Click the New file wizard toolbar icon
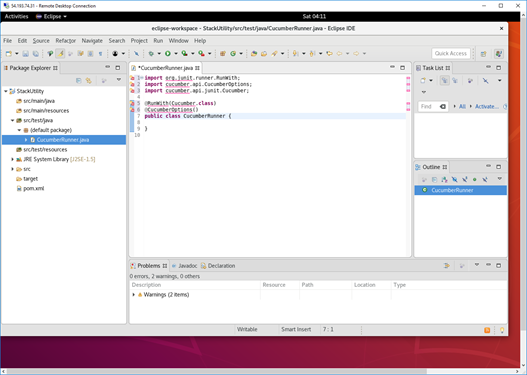Screen dimensions: 527x375 [9, 53]
